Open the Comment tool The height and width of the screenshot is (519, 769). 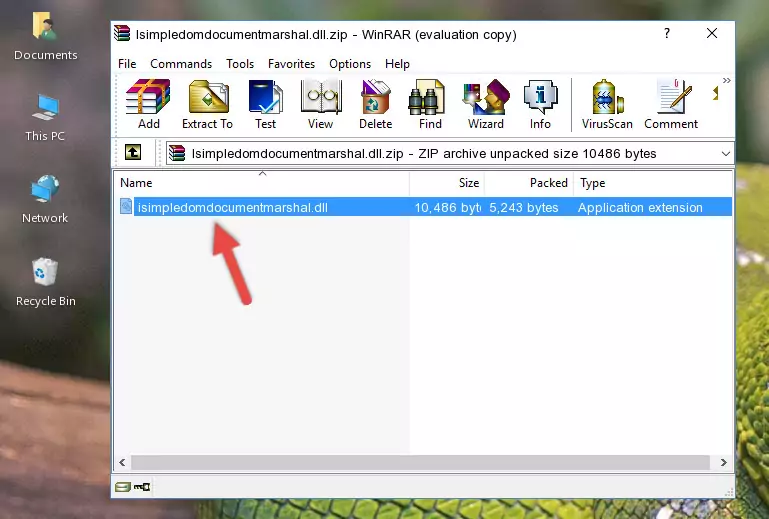pos(671,104)
